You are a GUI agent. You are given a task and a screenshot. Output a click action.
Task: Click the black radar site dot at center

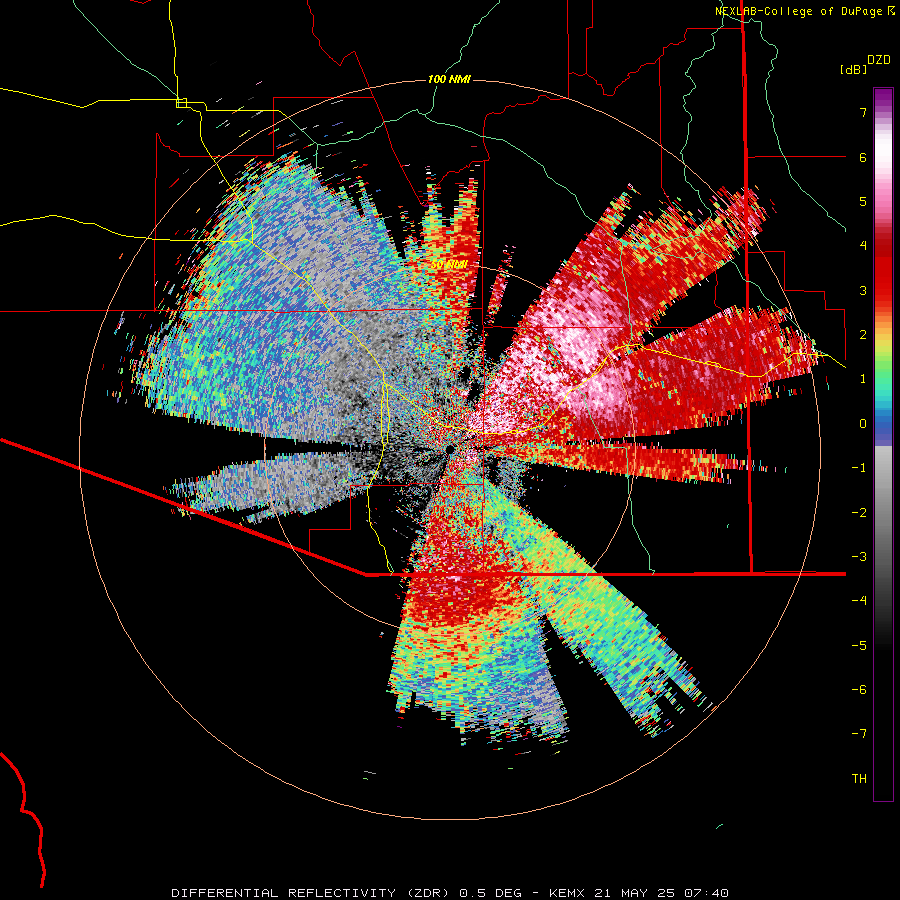click(x=449, y=448)
